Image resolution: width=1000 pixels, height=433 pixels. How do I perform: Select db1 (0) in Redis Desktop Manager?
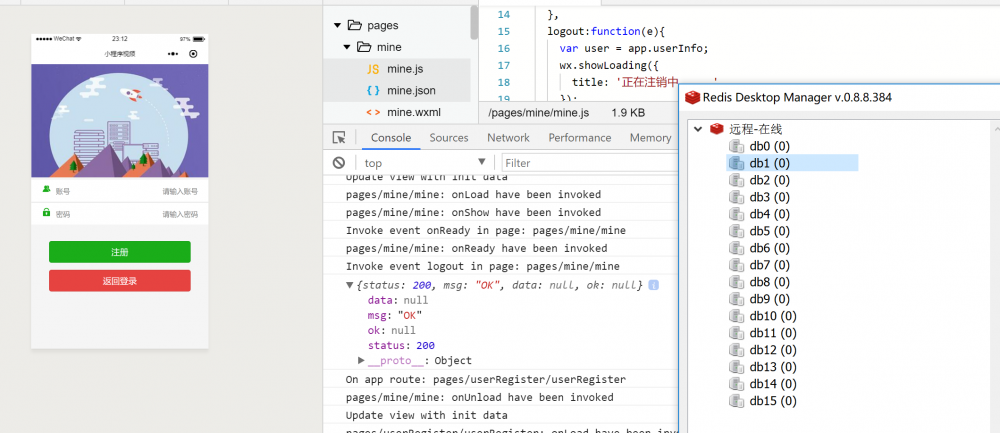coord(769,163)
